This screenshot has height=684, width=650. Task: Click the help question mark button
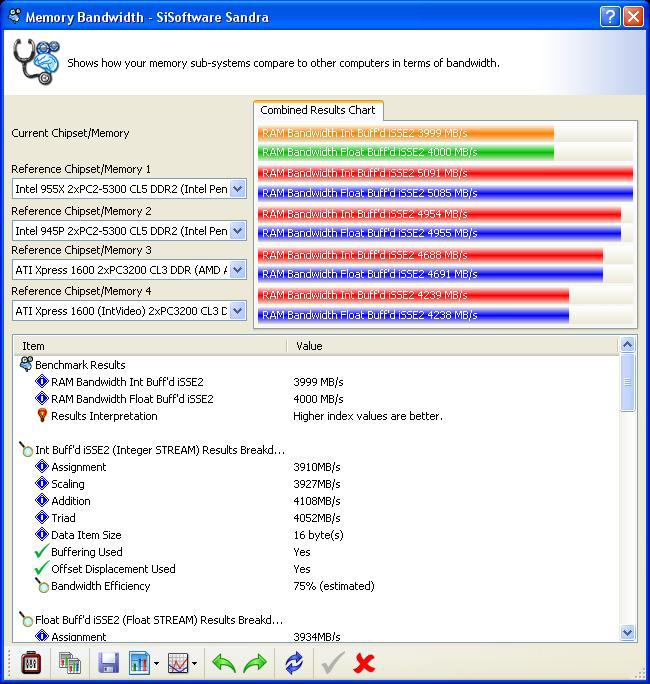coord(610,17)
